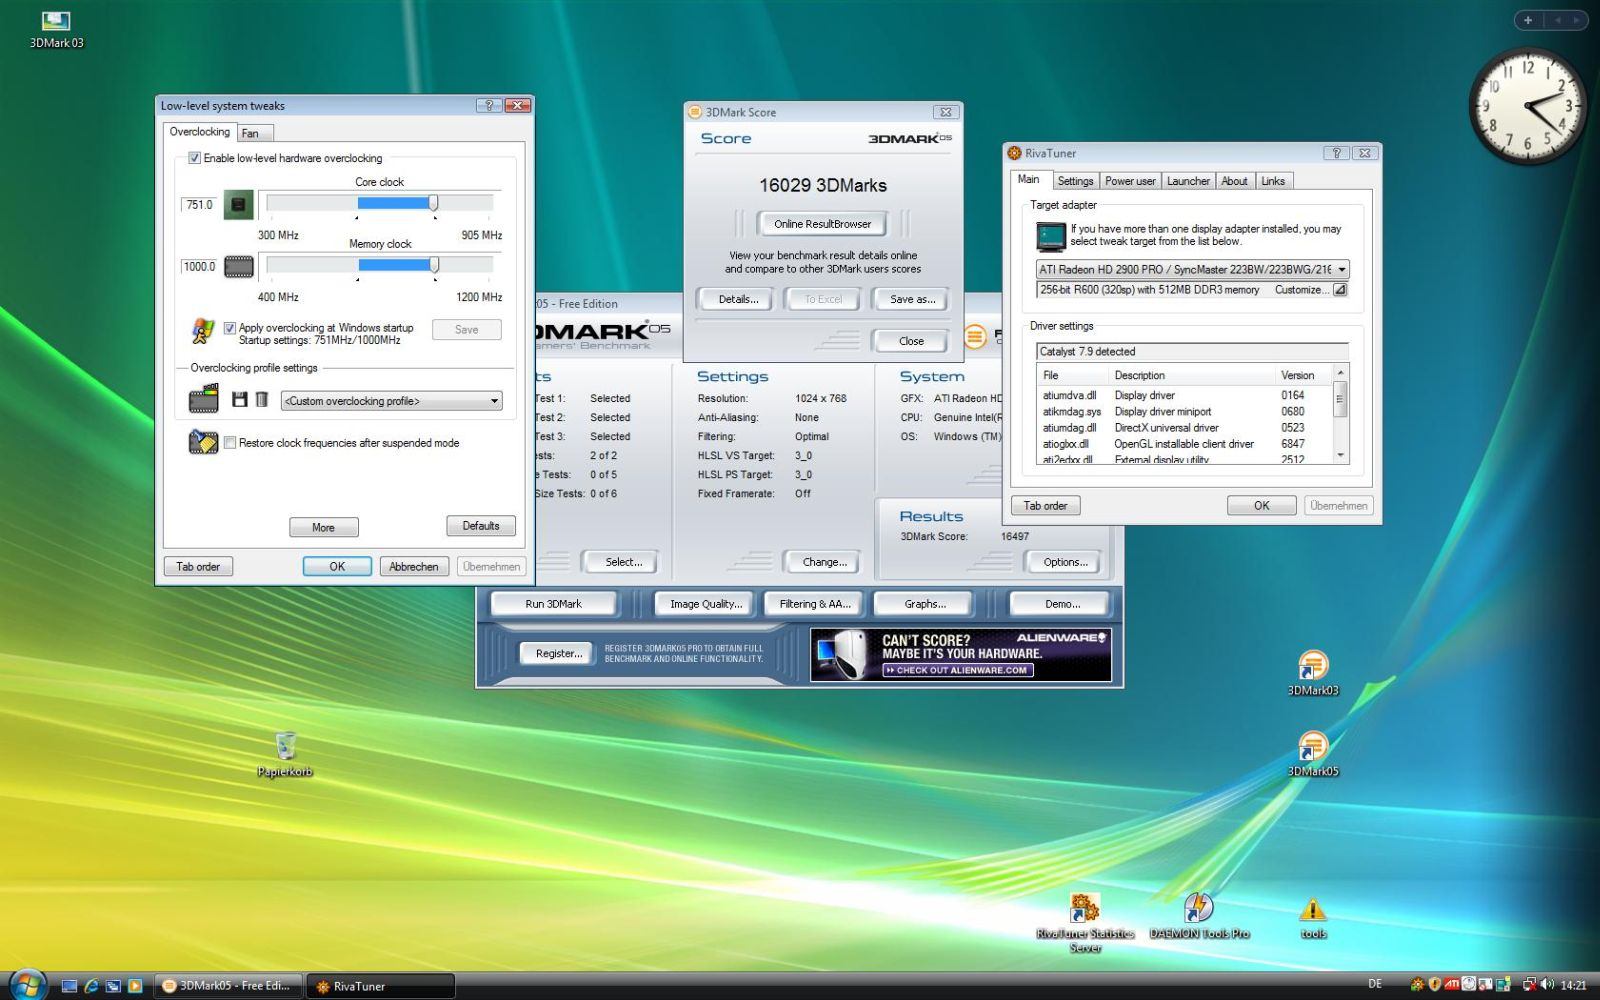Open the Links tab in RivaTuner

pos(1273,181)
